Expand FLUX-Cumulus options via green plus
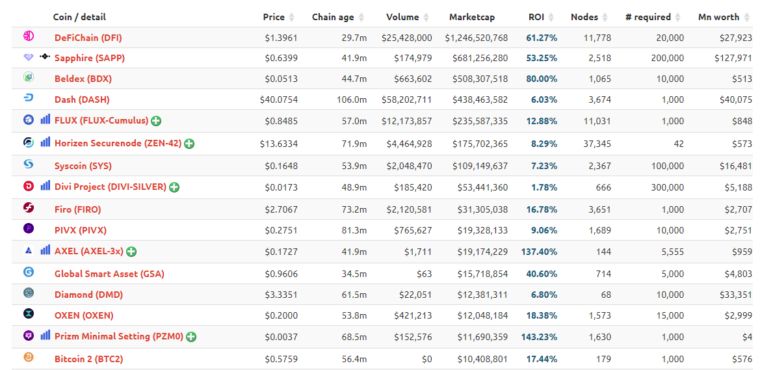Viewport: 760px width, 370px height. point(156,121)
